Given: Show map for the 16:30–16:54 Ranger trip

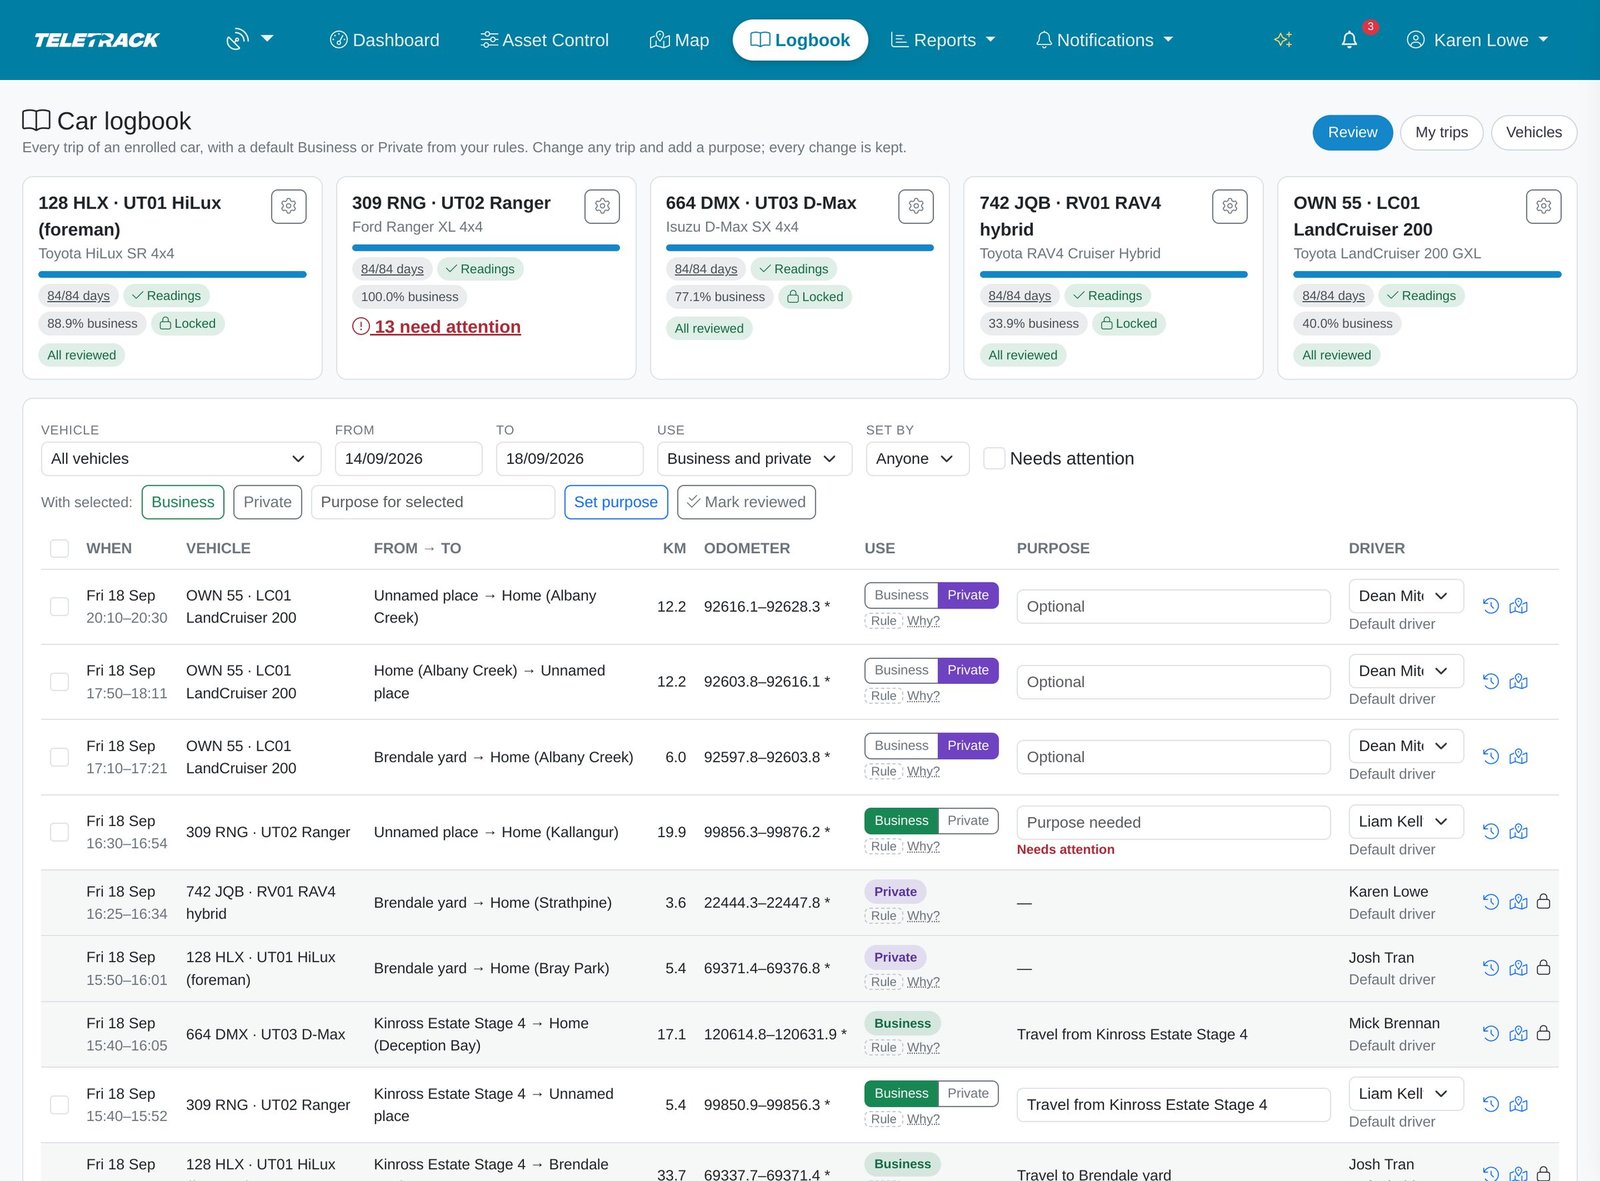Looking at the screenshot, I should 1518,831.
